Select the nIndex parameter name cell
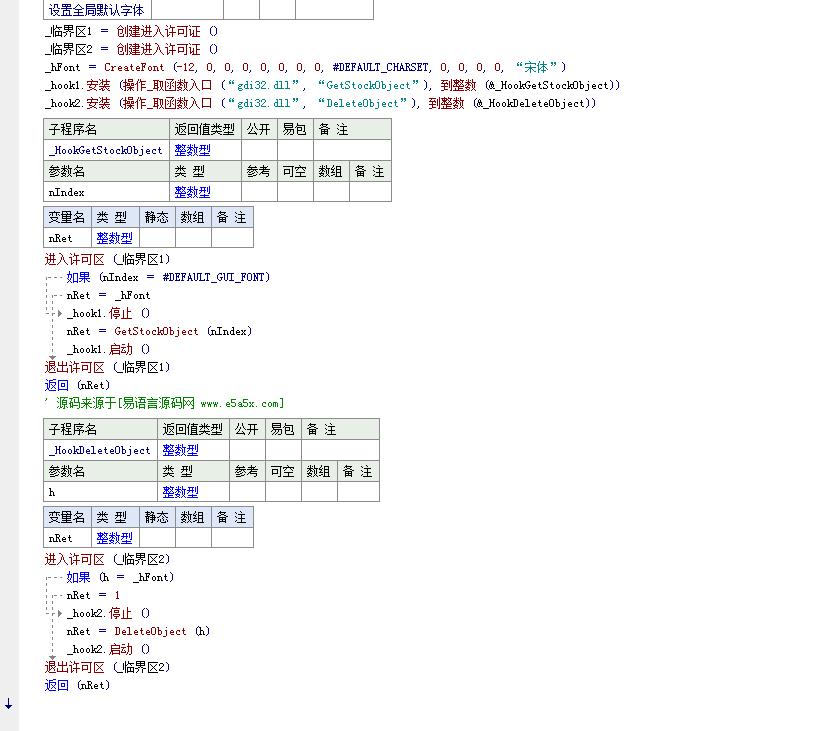The width and height of the screenshot is (835, 731). [107, 192]
